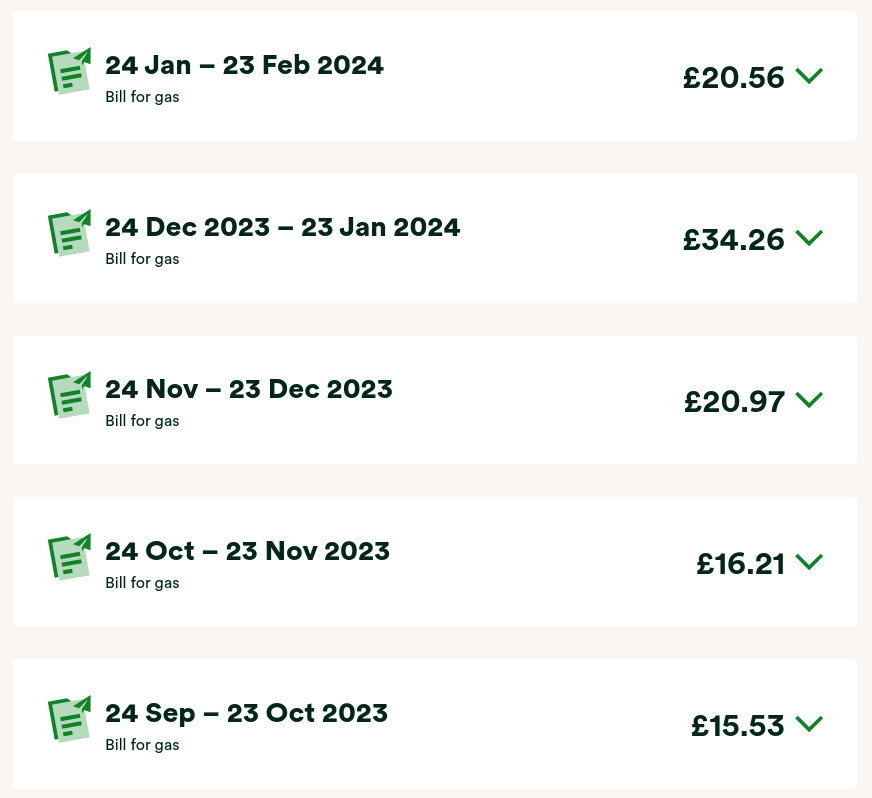
Task: Open the 24 Jan – 23 Feb 2024 bill
Action: (244, 66)
